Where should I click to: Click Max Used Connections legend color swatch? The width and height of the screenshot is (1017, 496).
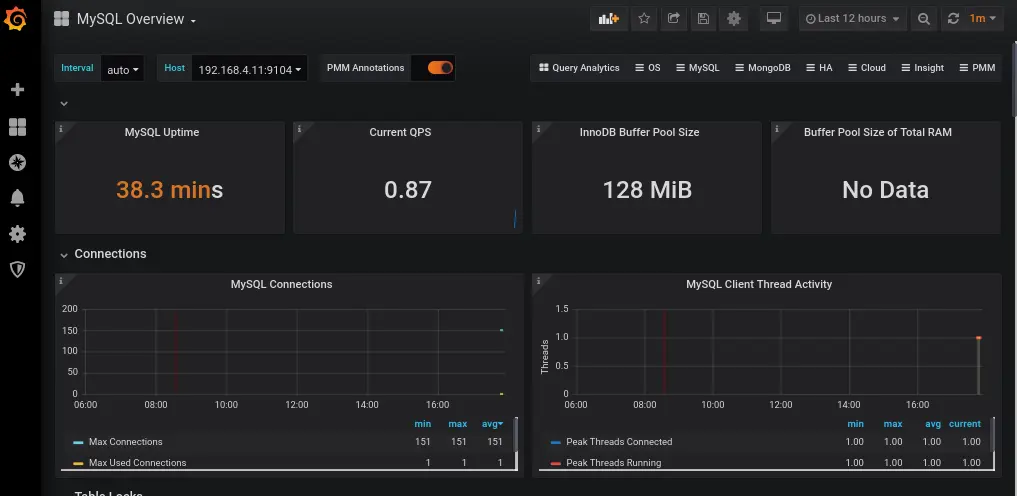click(x=78, y=464)
